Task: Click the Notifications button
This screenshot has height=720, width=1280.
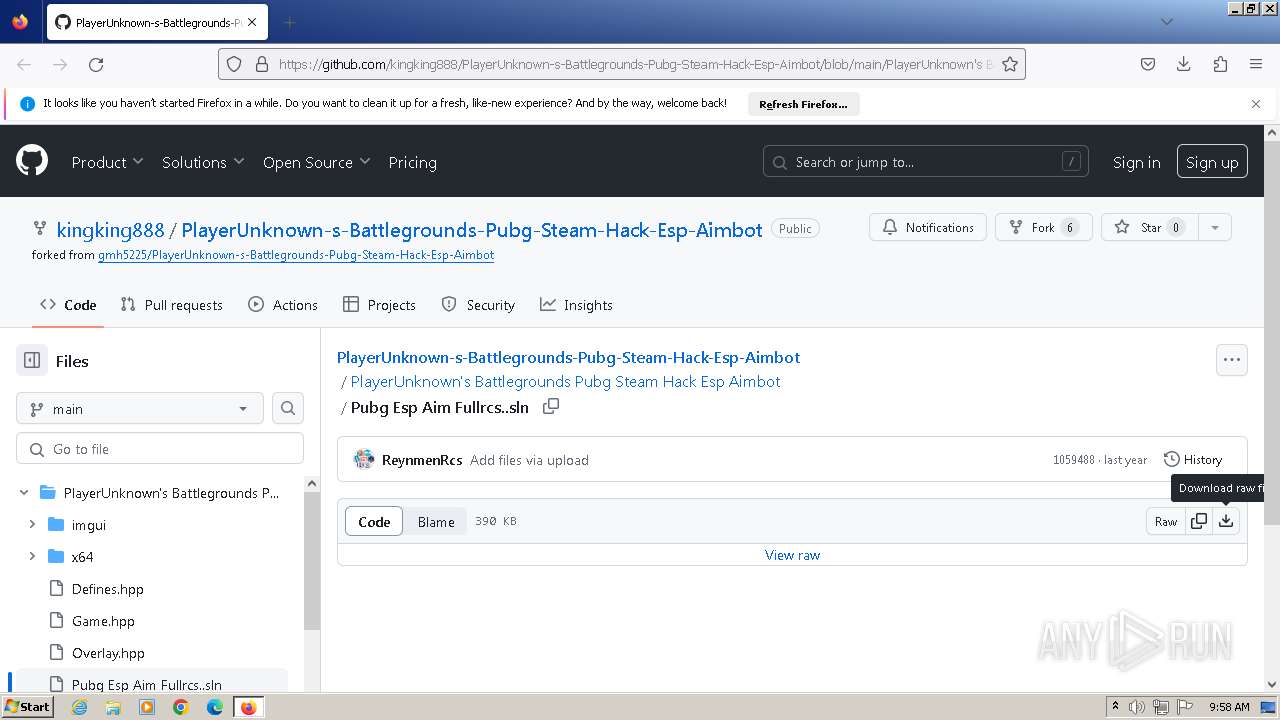Action: pos(928,227)
